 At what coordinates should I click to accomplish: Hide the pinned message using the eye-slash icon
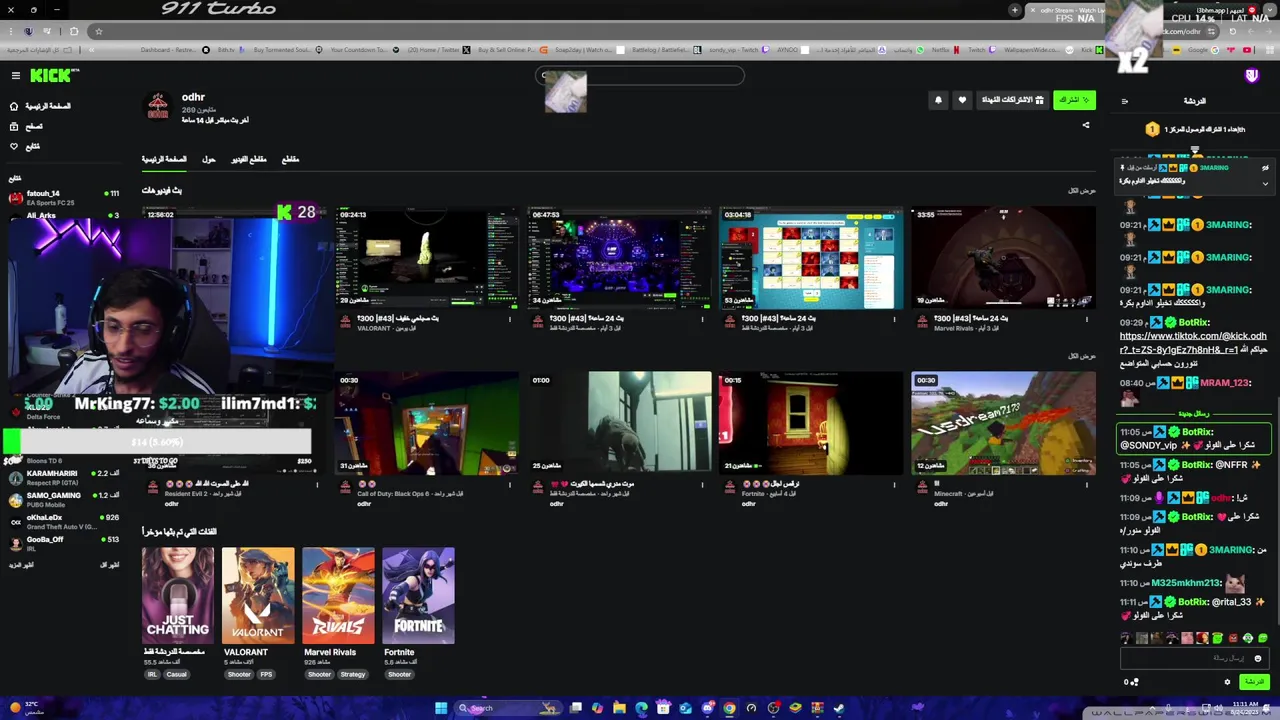pos(1265,168)
